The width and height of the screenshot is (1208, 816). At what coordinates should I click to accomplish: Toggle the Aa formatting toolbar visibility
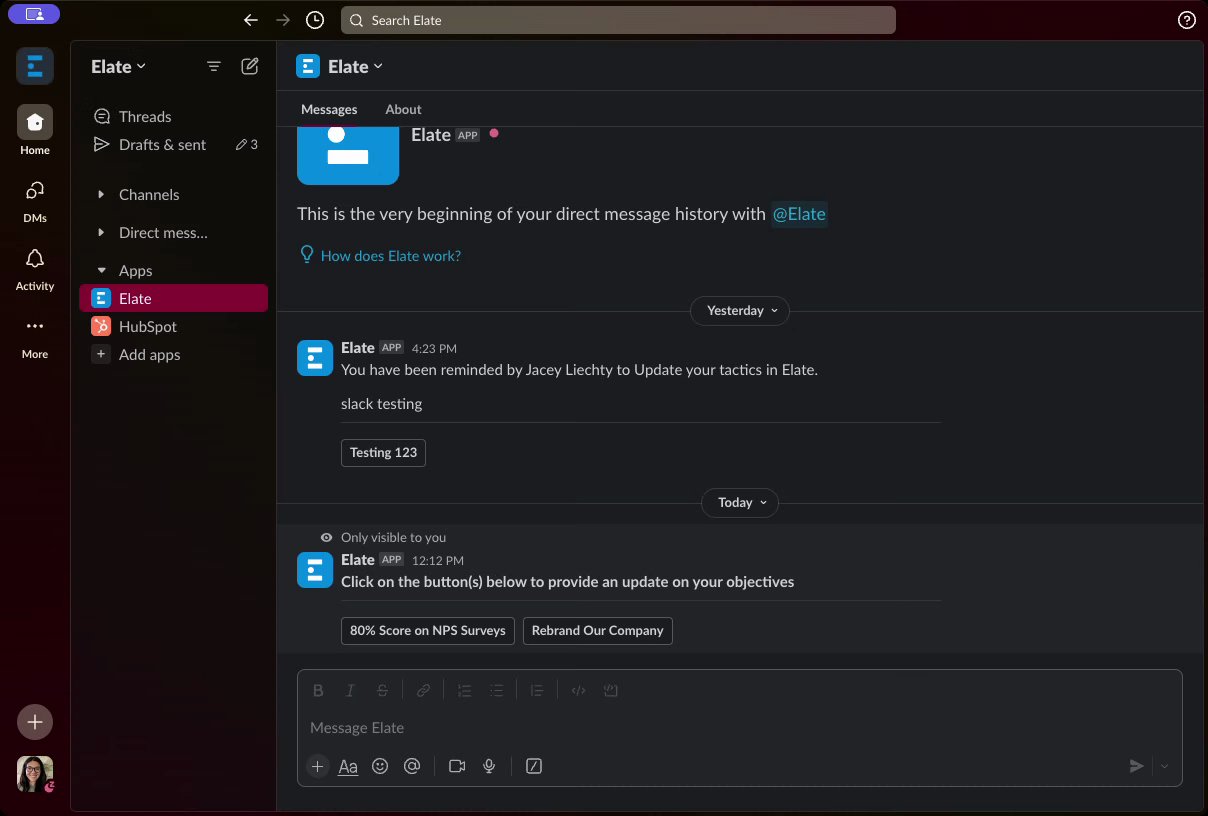[x=348, y=766]
